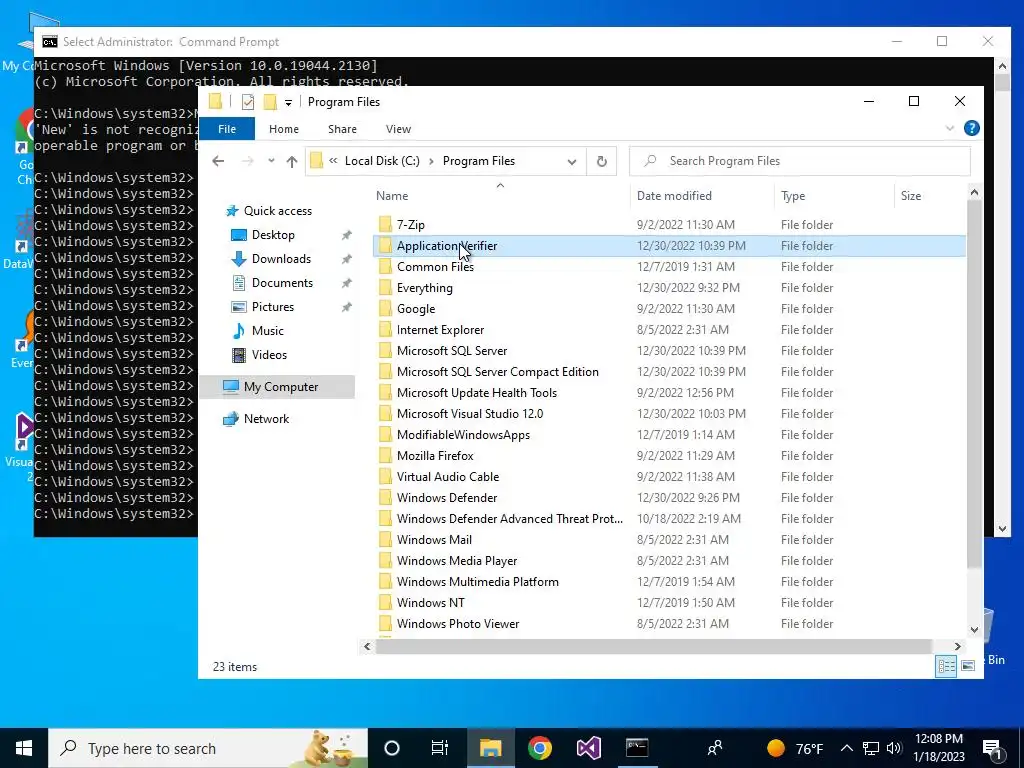Select Quick access in navigation pane
Image resolution: width=1024 pixels, height=768 pixels.
coord(278,211)
